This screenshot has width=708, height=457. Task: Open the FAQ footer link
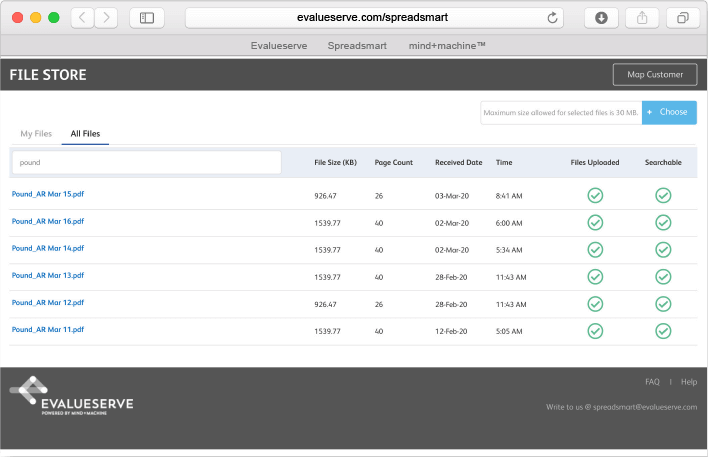[652, 382]
